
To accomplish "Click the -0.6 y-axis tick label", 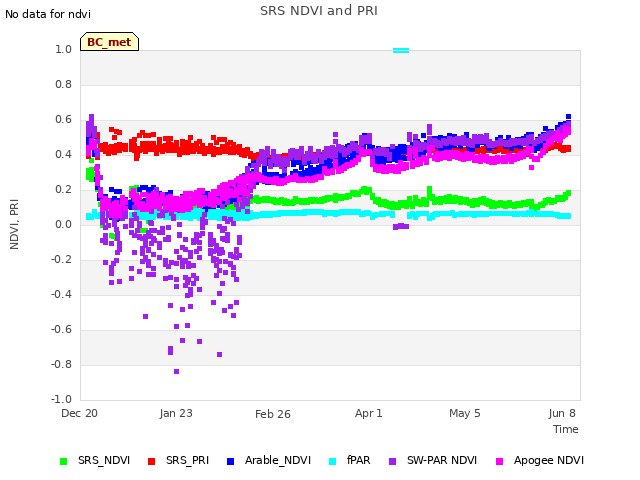I will click(61, 329).
